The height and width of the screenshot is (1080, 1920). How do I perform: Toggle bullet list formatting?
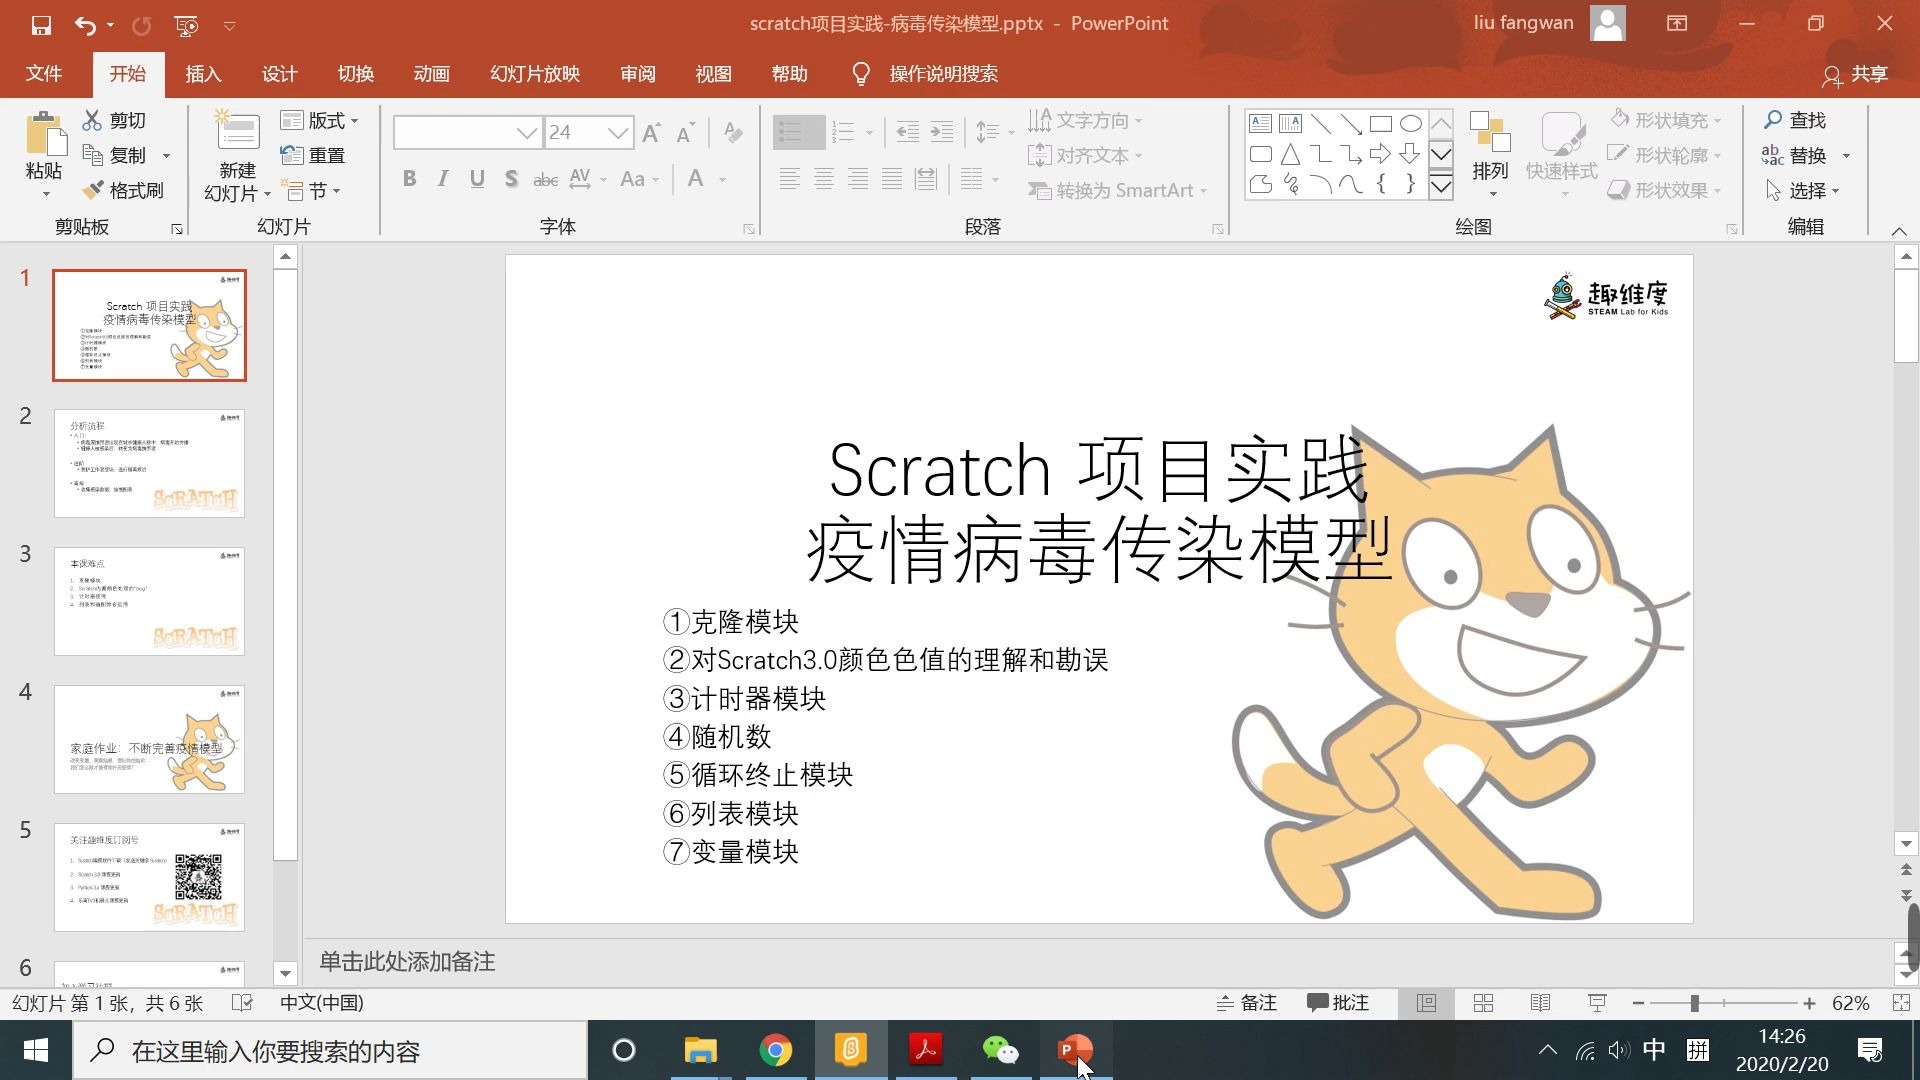click(792, 131)
